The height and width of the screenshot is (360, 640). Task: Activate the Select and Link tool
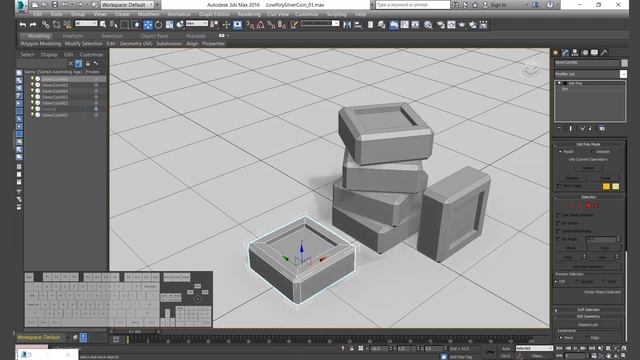click(x=45, y=25)
